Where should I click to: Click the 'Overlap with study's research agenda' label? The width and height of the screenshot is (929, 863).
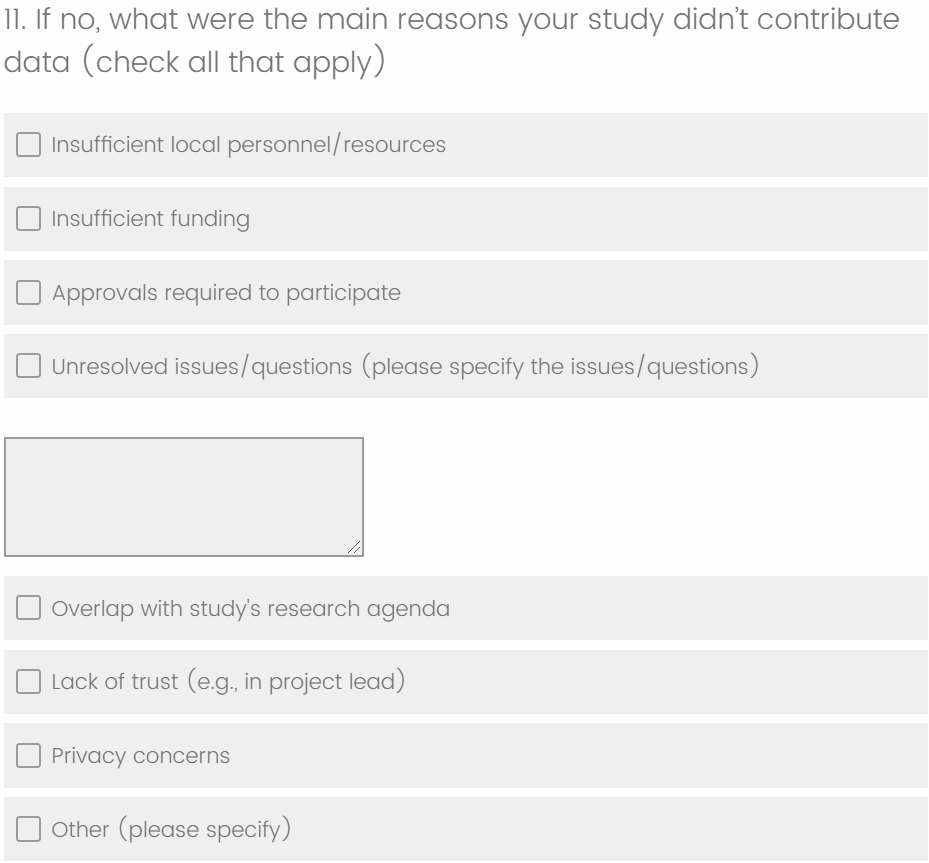(250, 608)
